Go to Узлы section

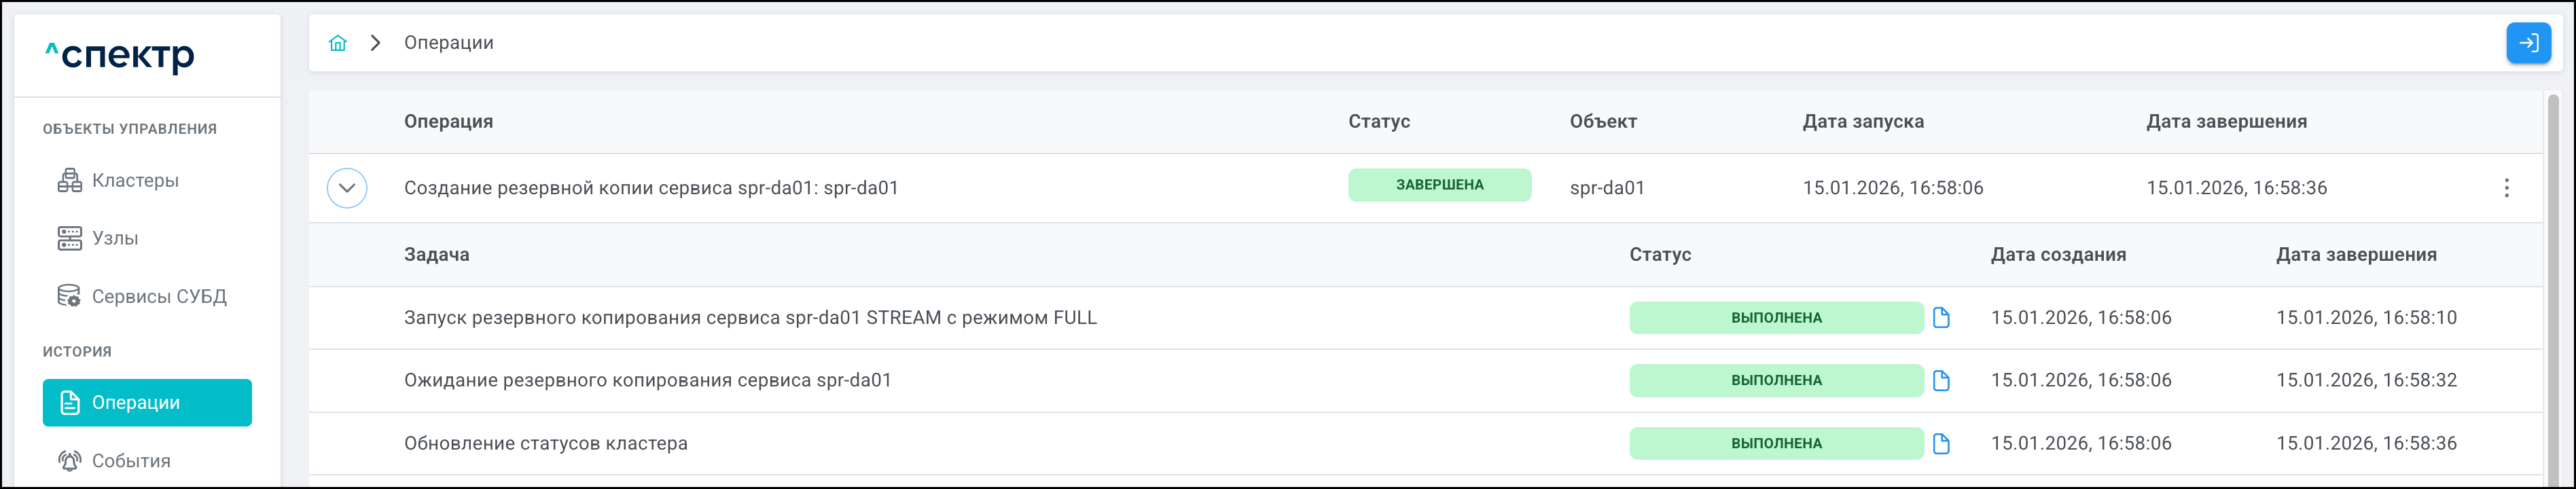[115, 239]
